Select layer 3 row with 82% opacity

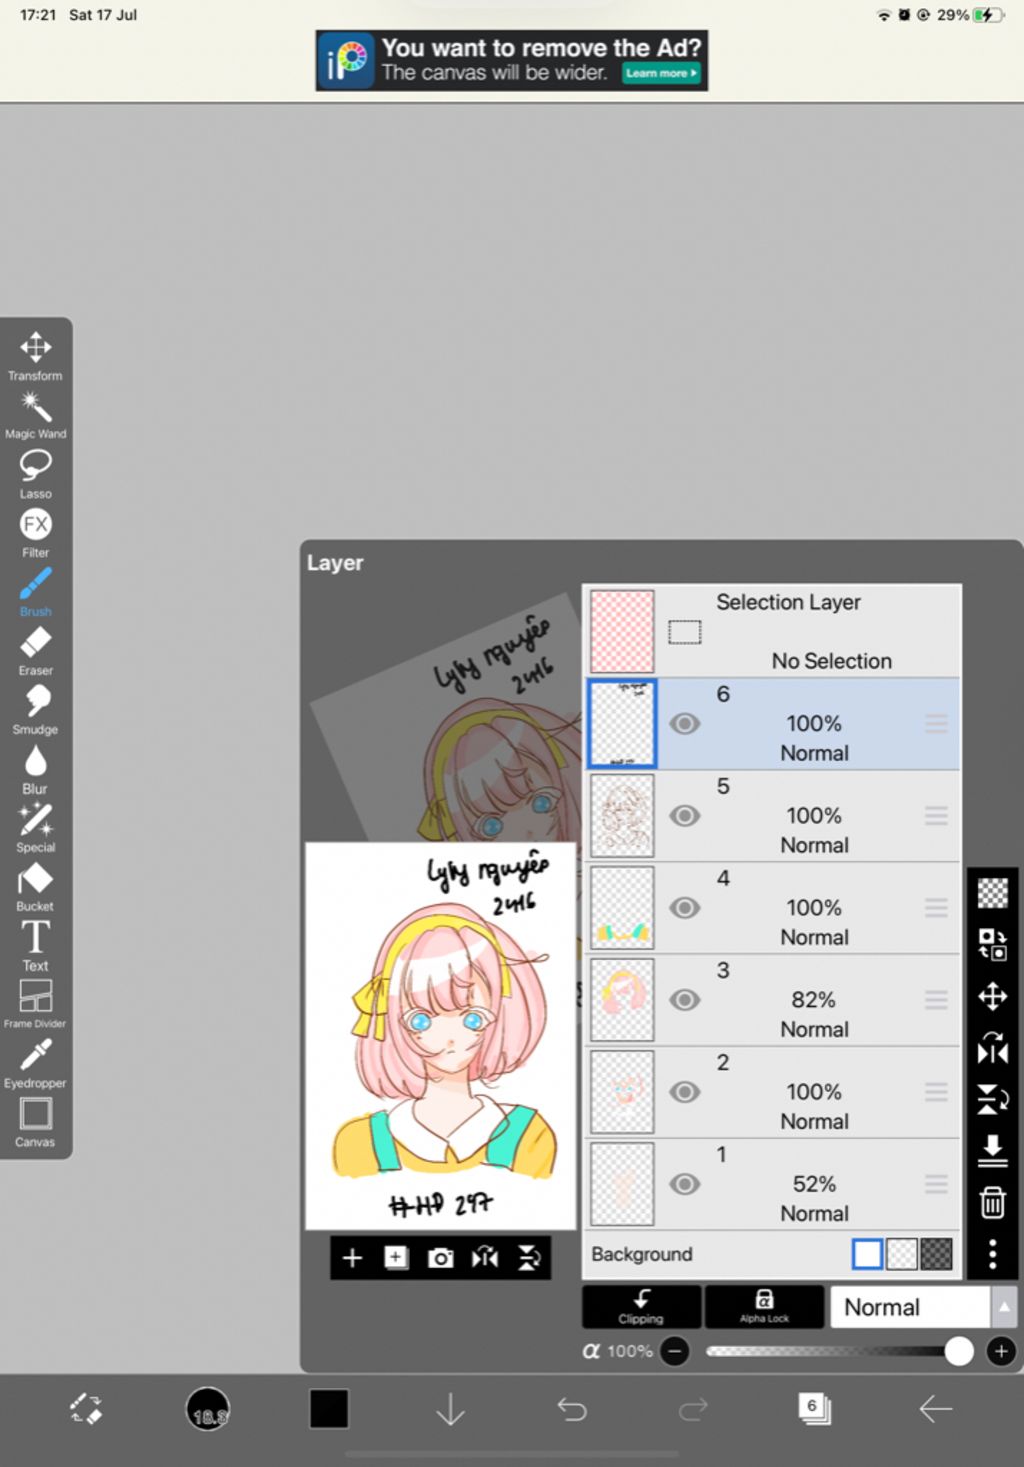[772, 999]
